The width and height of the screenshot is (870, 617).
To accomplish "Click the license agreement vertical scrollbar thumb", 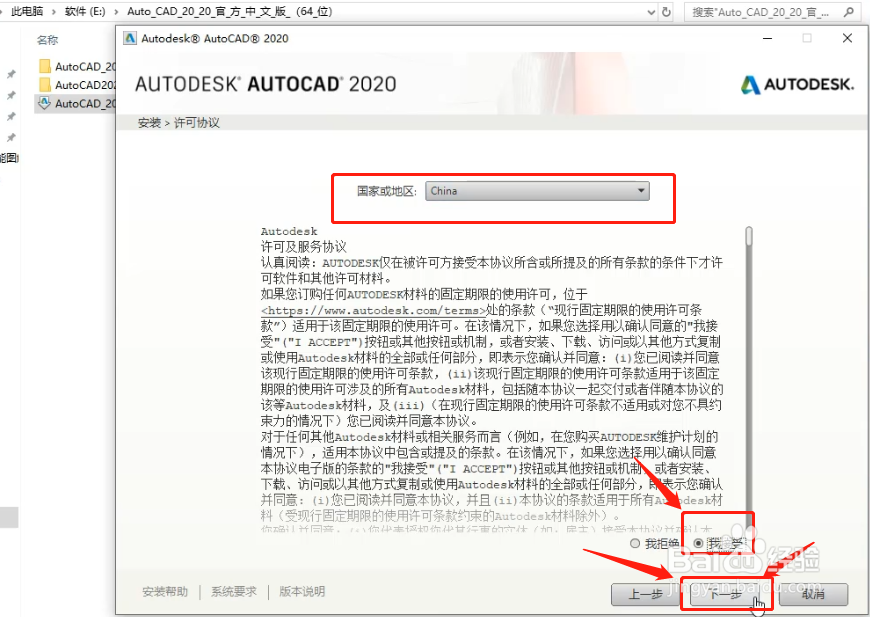I will tap(748, 236).
